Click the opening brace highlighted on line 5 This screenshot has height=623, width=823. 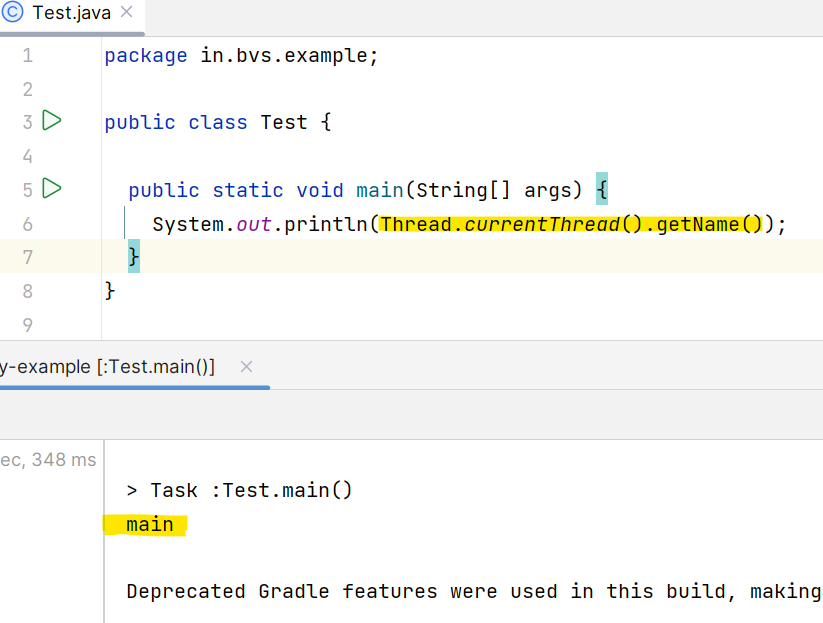(x=602, y=189)
